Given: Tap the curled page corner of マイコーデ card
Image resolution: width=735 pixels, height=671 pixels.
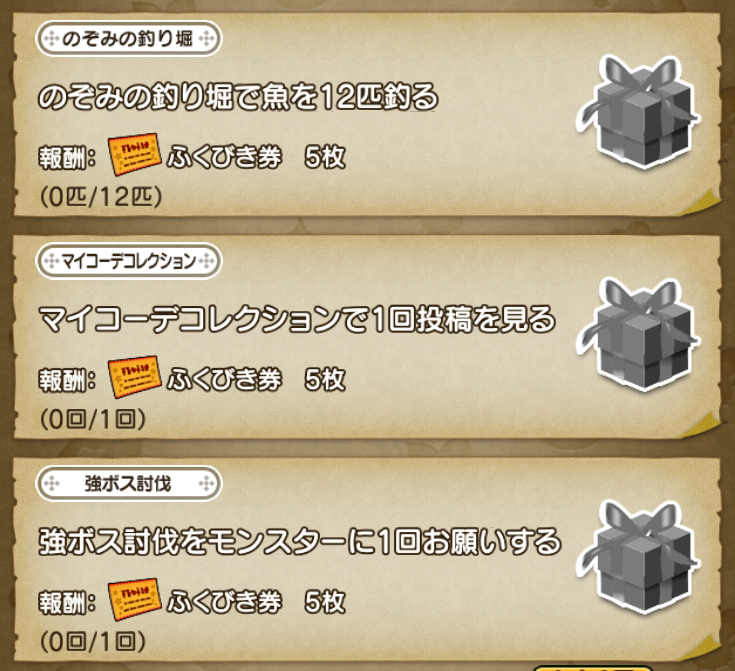Looking at the screenshot, I should (x=701, y=425).
